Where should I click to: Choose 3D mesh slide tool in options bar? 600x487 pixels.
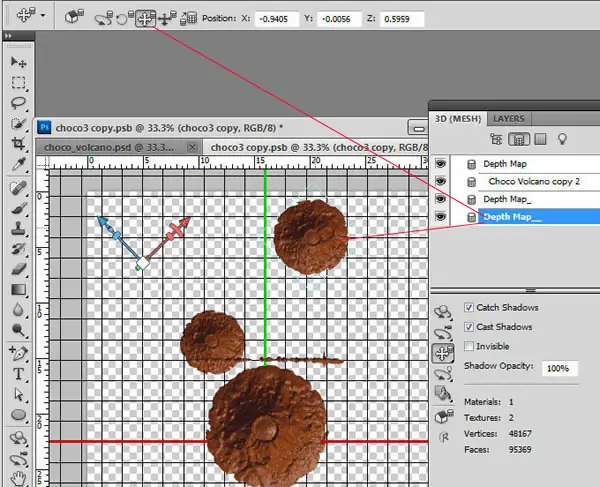[x=167, y=18]
